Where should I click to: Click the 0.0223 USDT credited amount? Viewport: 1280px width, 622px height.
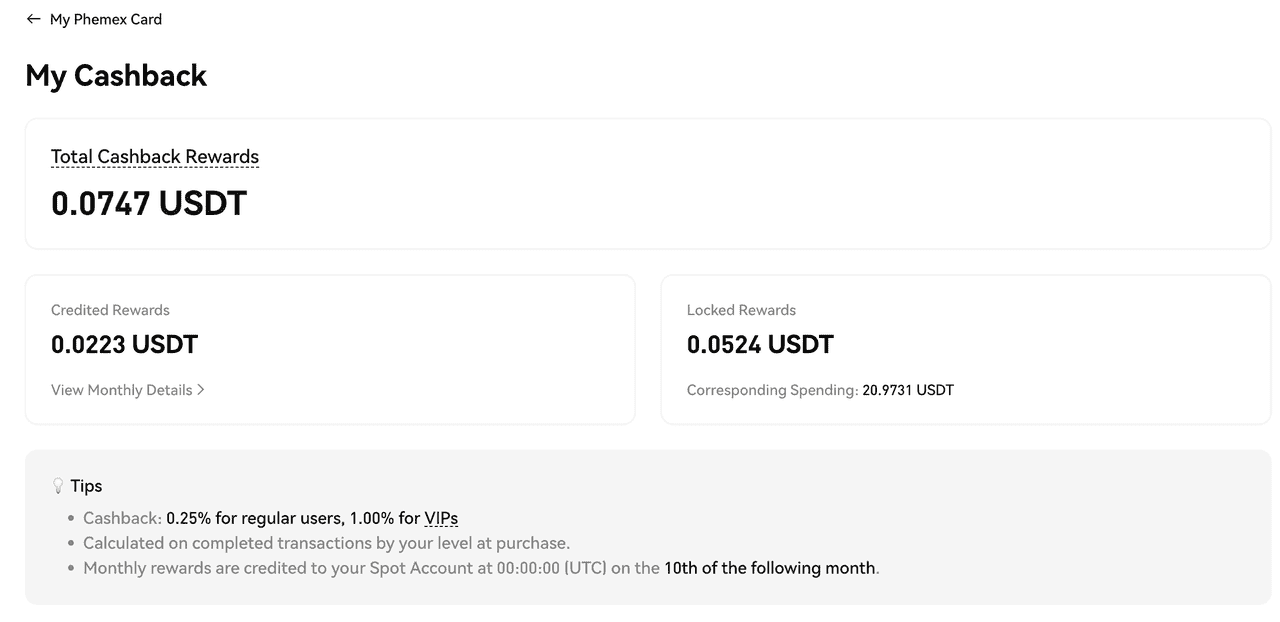click(x=125, y=345)
